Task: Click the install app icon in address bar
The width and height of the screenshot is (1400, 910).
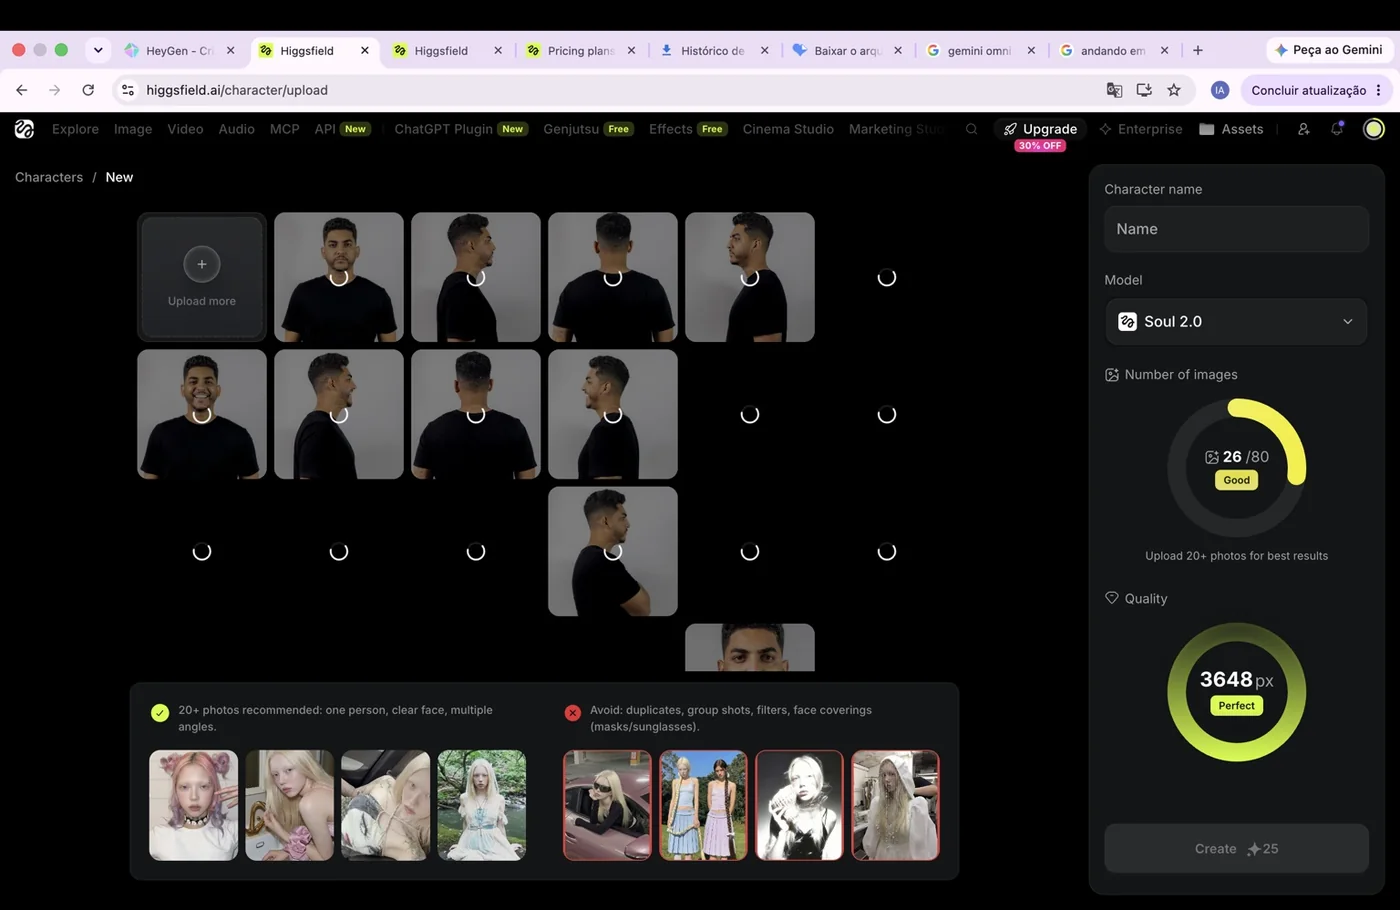Action: coord(1144,90)
